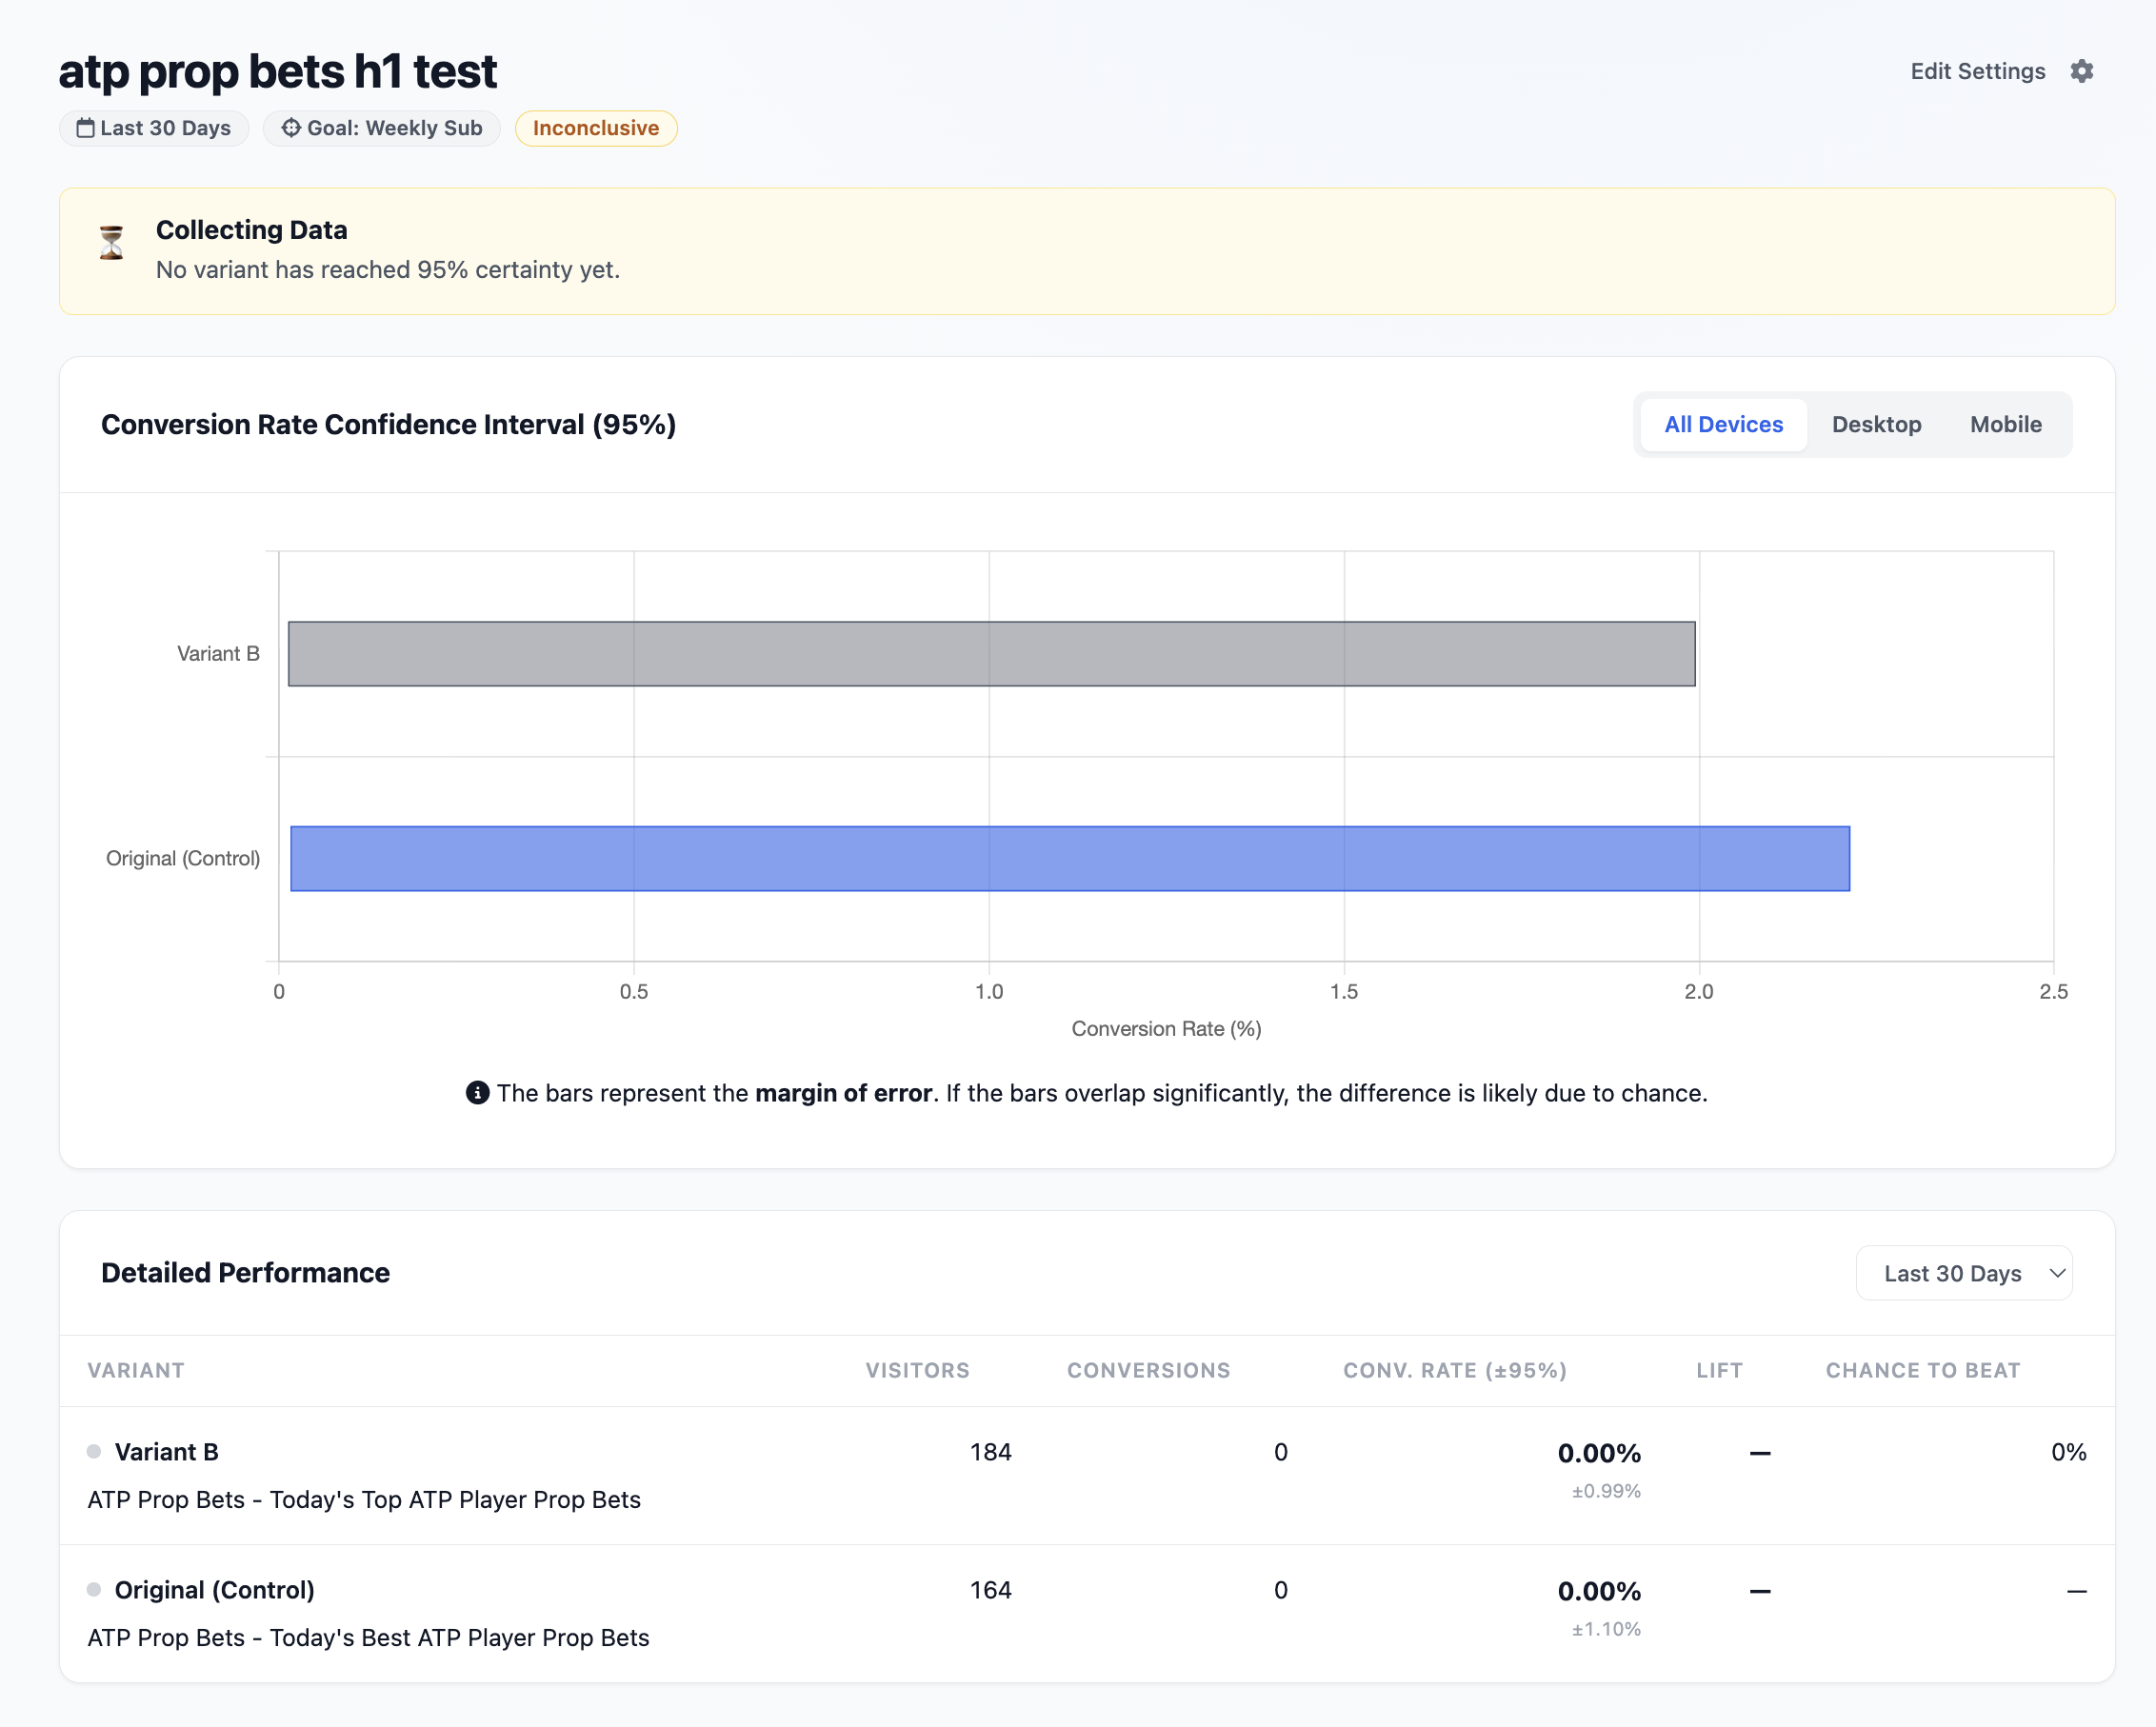Click the Goal: Weekly Sub badge
The width and height of the screenshot is (2156, 1727).
(382, 128)
